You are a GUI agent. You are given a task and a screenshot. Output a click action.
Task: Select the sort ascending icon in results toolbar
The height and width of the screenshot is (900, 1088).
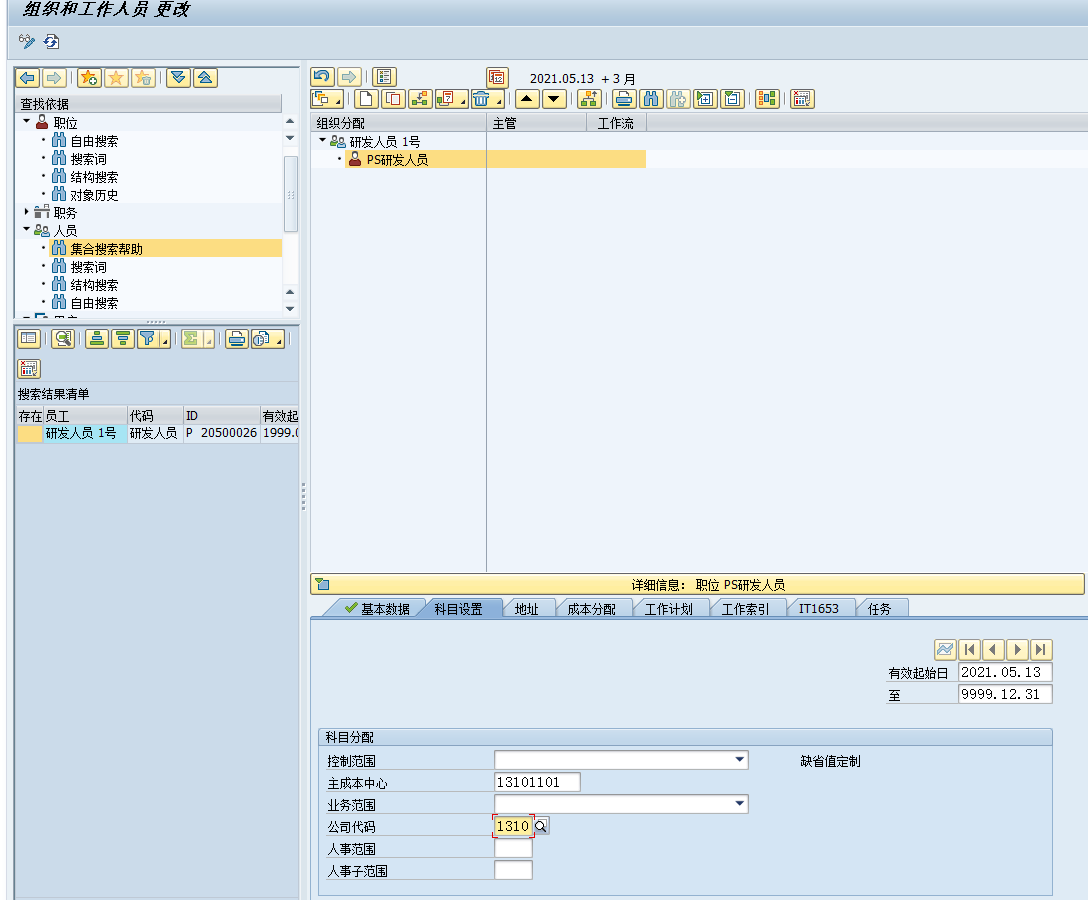tap(95, 338)
